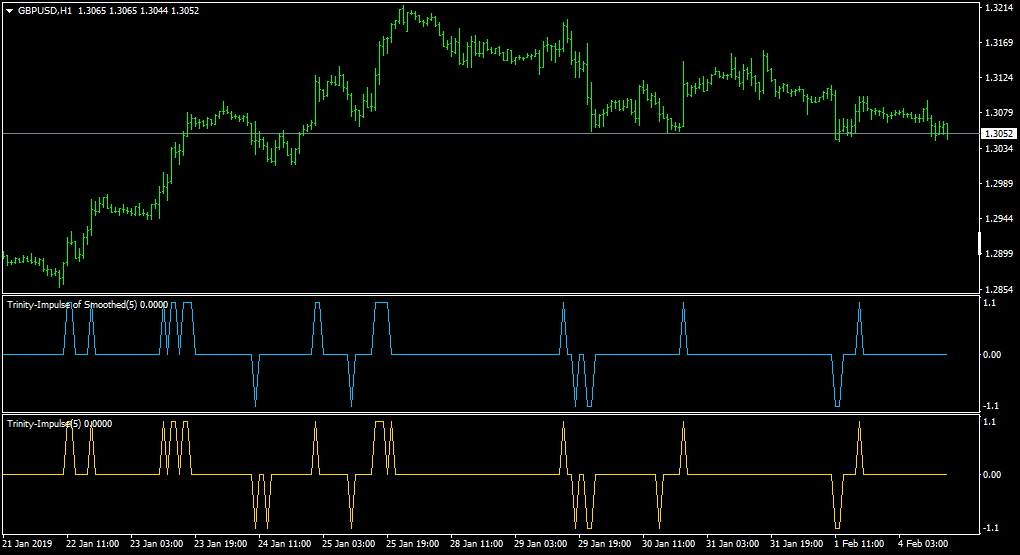Click the 1.3079 price scale label
The width and height of the screenshot is (1020, 555).
(x=999, y=113)
